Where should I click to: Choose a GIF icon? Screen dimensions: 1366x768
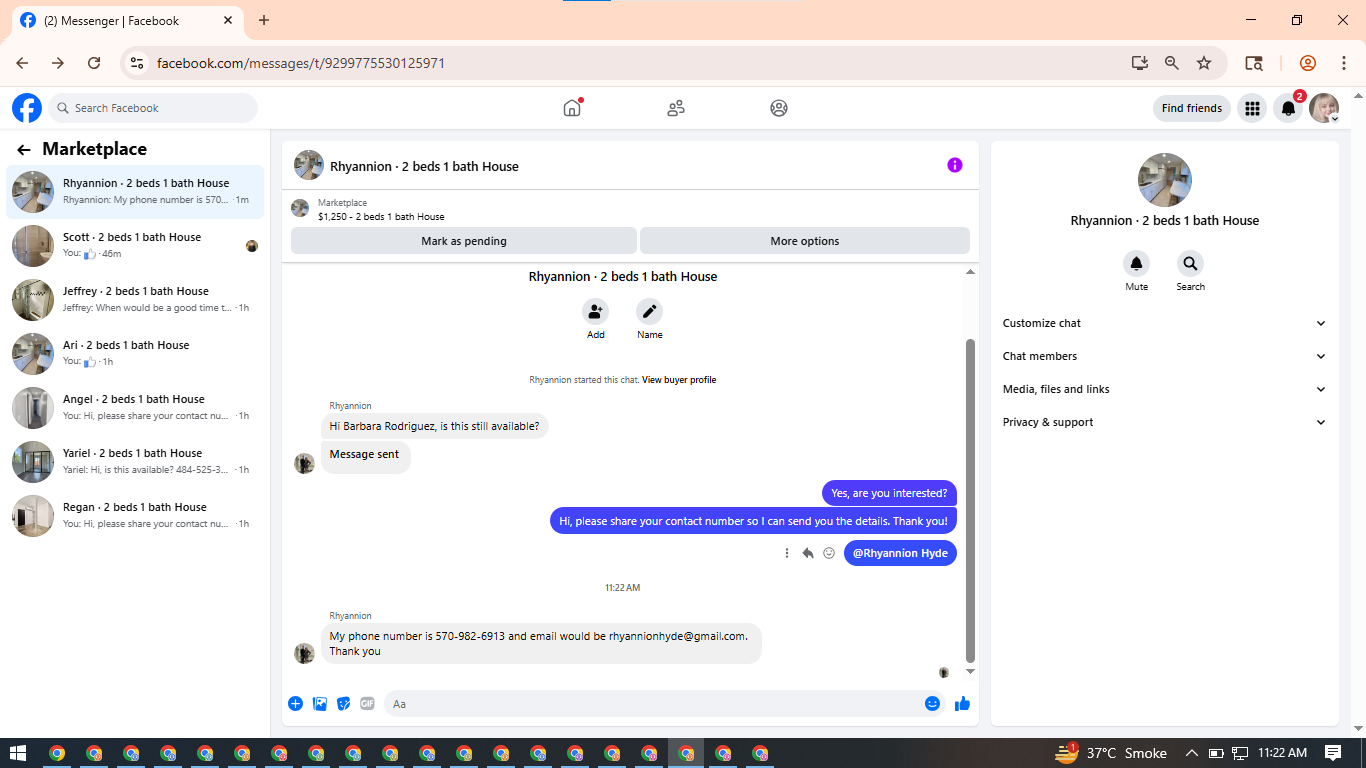pos(367,704)
